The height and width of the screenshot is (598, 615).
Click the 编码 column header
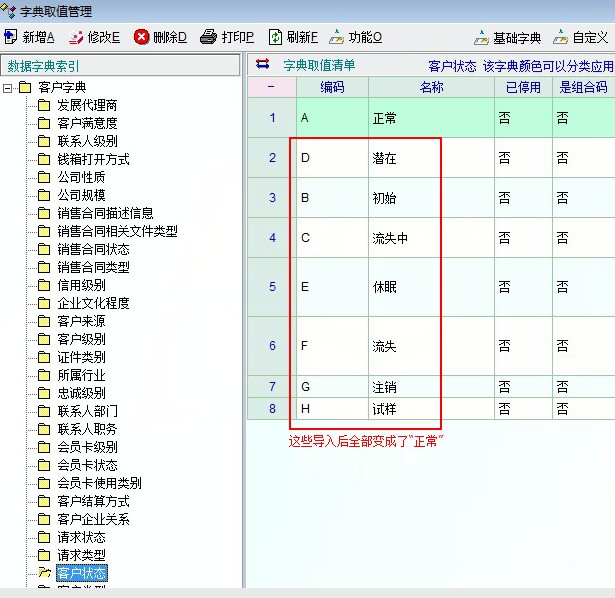pos(332,87)
